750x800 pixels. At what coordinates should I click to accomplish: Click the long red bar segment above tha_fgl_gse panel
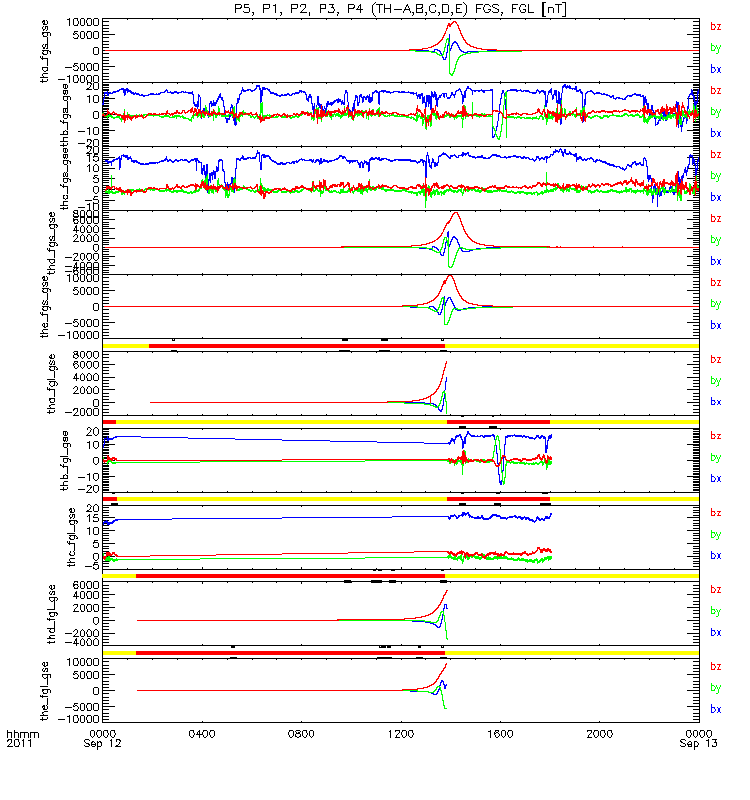297,346
